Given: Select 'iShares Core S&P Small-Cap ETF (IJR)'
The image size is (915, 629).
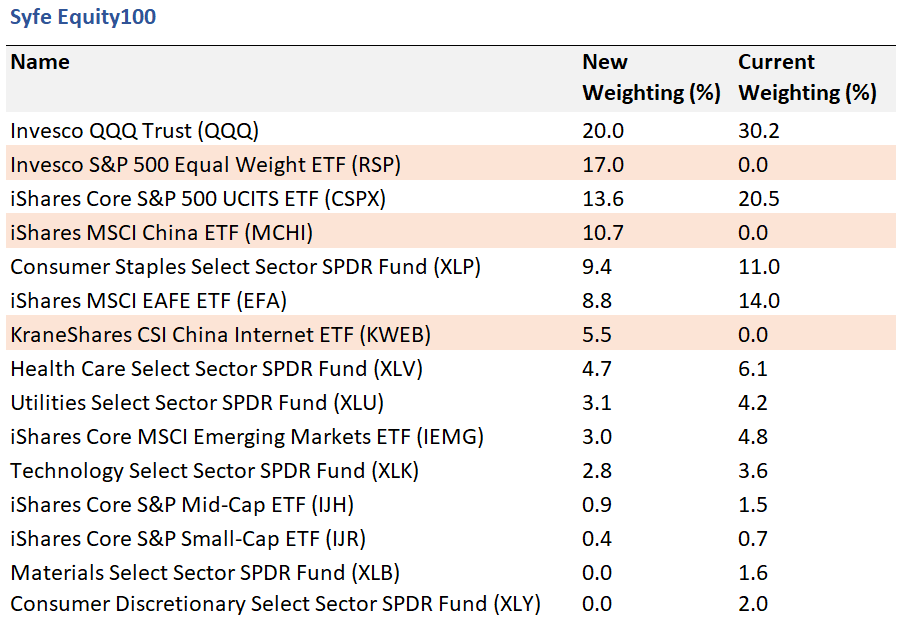Looking at the screenshot, I should point(188,539).
